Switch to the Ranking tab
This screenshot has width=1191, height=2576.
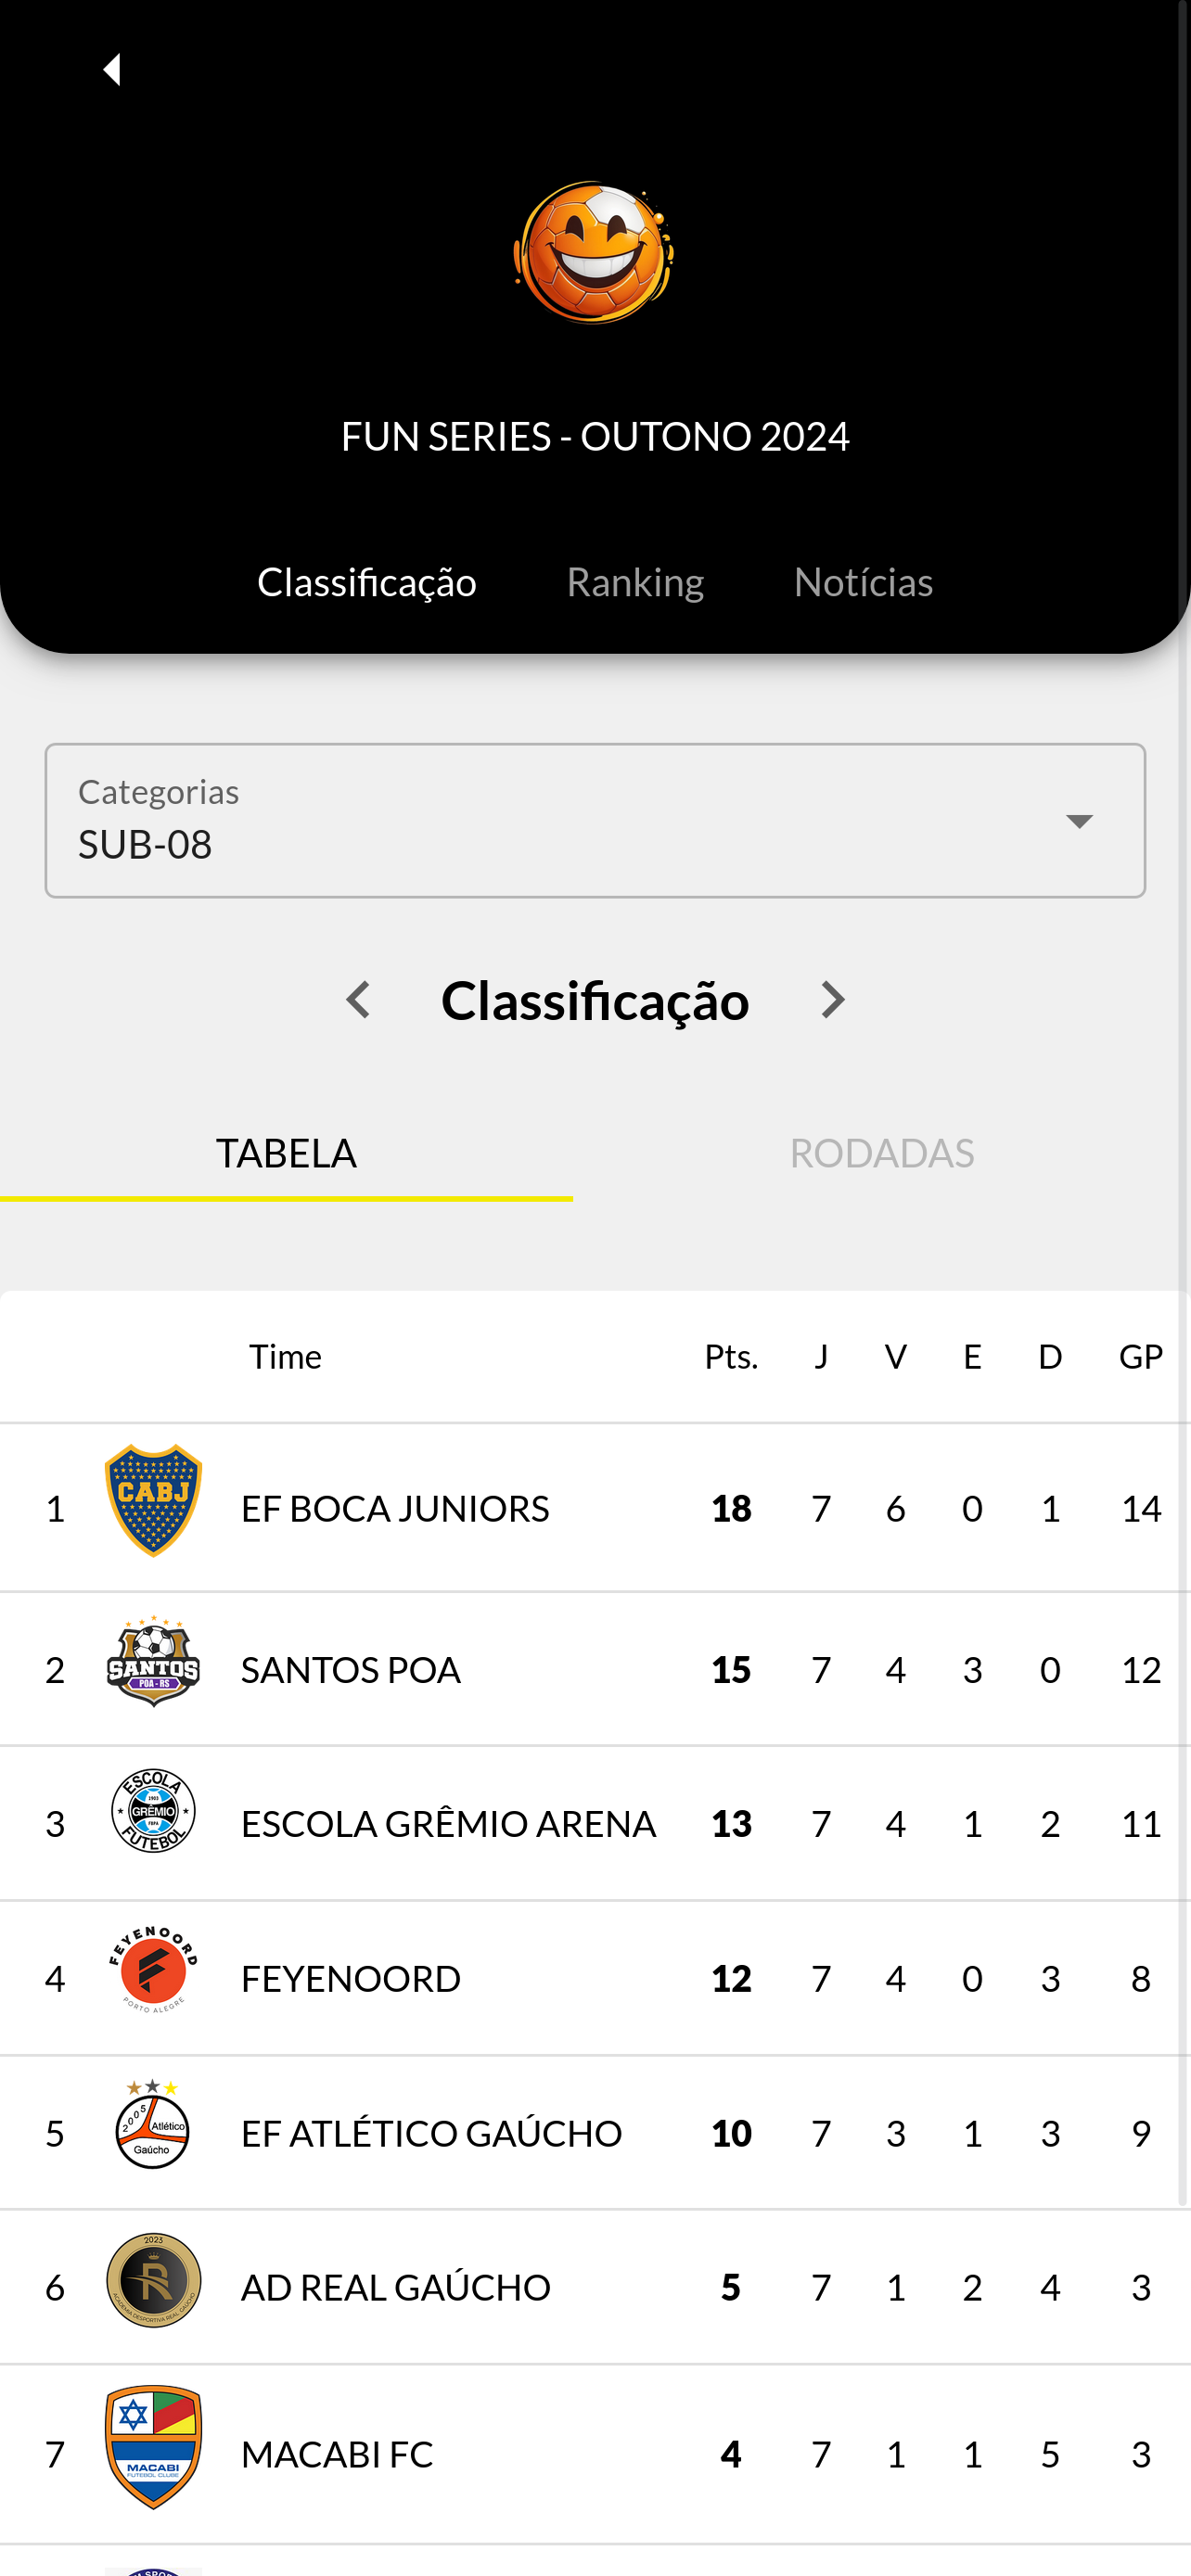tap(635, 582)
